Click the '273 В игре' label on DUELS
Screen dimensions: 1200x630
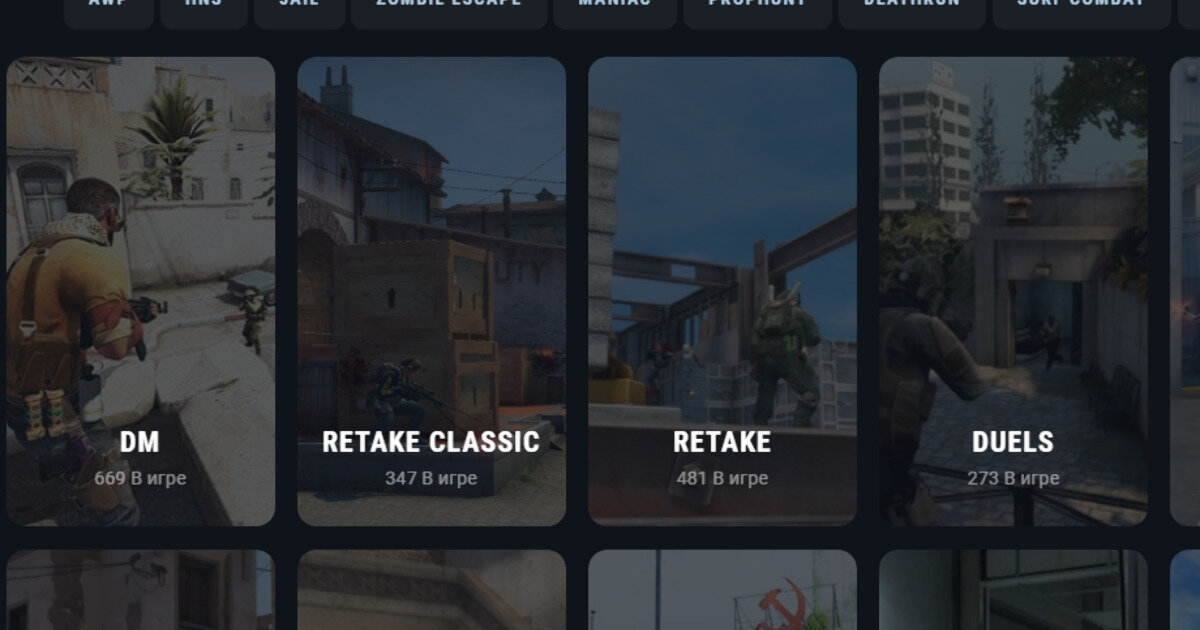pyautogui.click(x=1013, y=478)
